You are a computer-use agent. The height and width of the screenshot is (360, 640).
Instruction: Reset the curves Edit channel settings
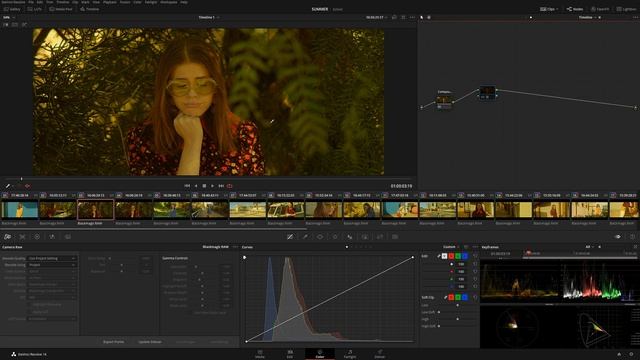coord(475,256)
